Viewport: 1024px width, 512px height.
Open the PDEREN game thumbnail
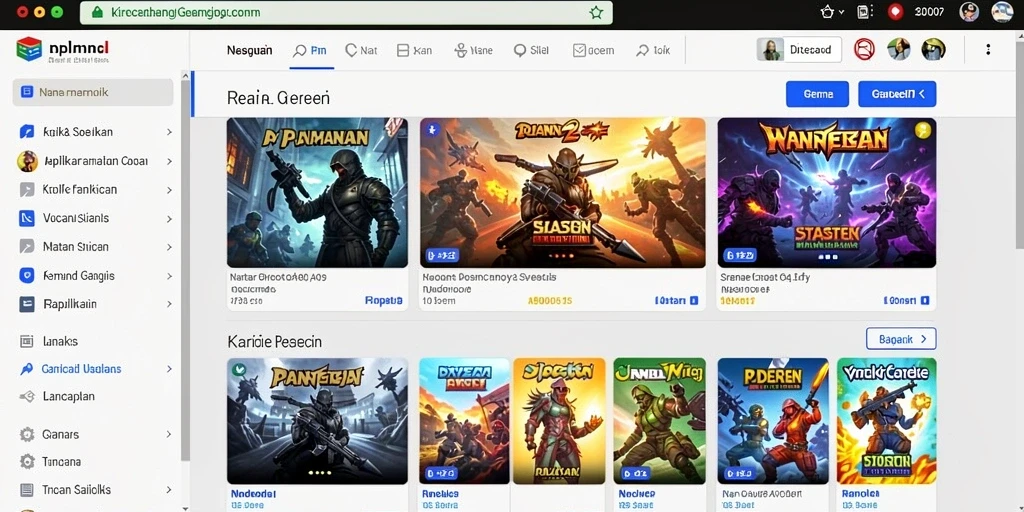[773, 421]
